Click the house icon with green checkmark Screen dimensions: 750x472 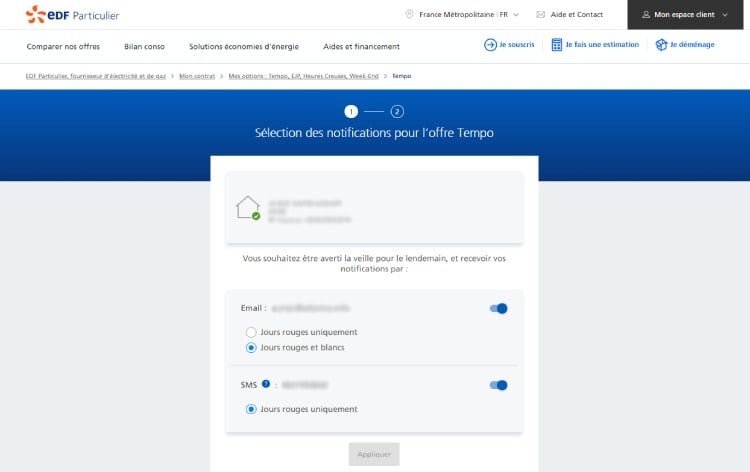click(x=248, y=208)
